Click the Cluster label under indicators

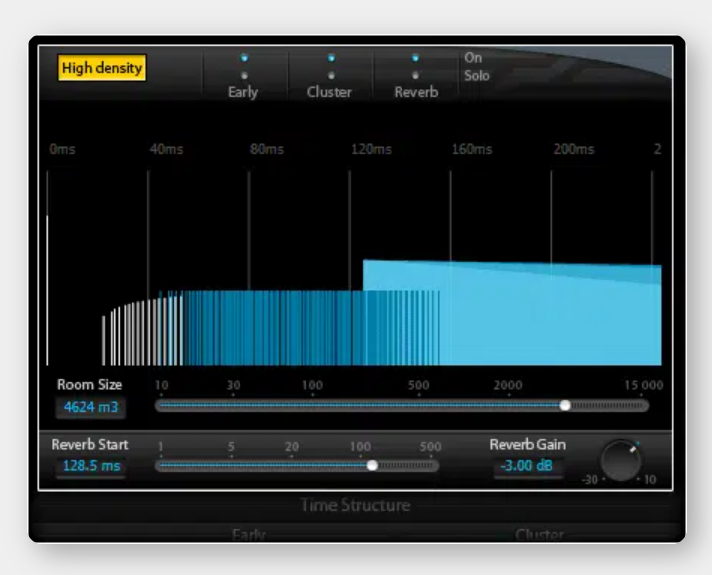tap(329, 92)
